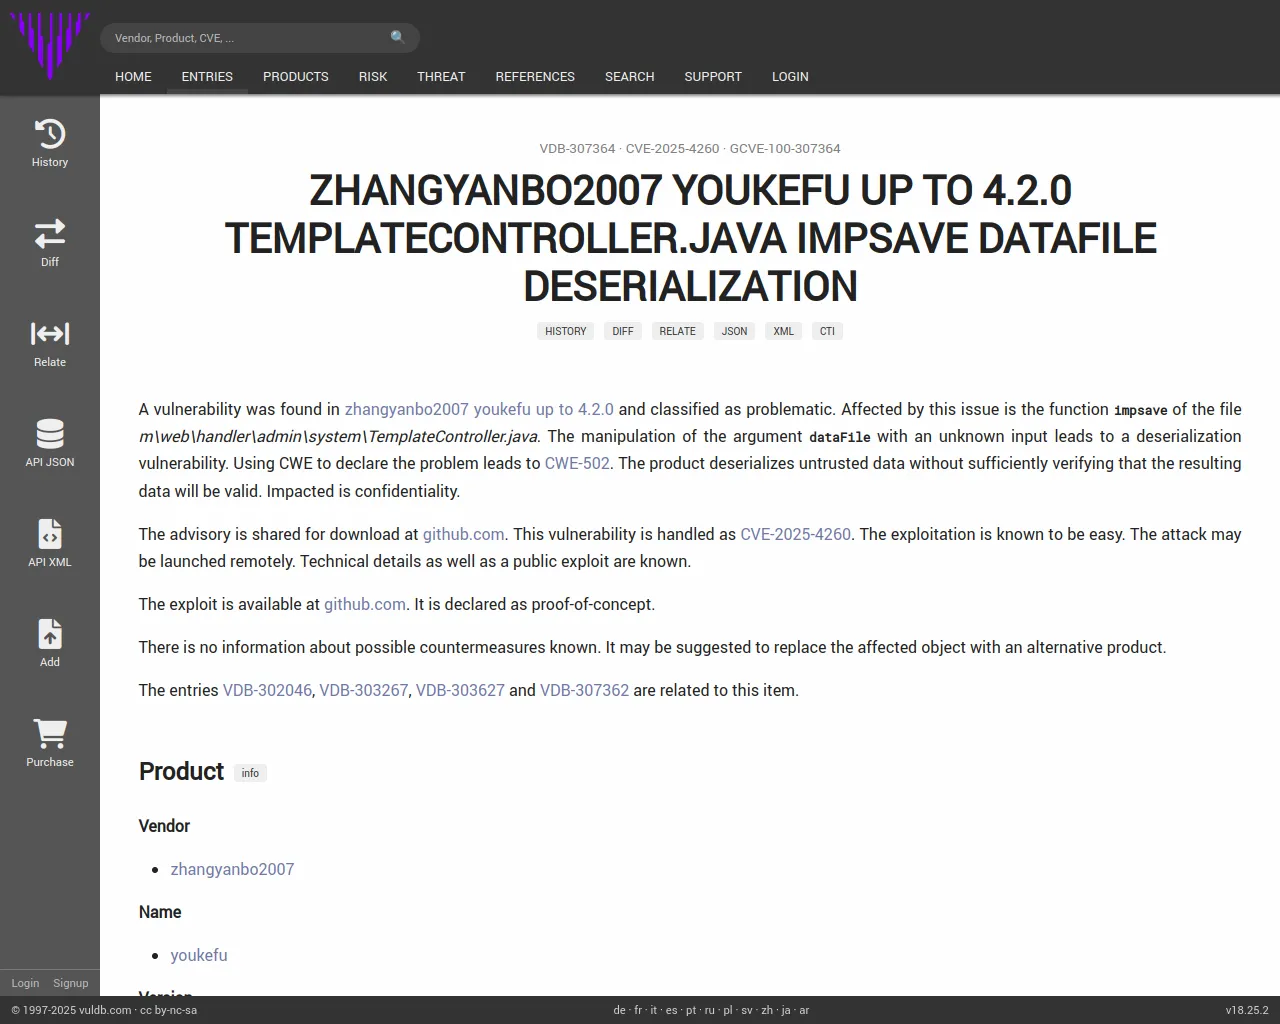Click the Login link in sidebar bottom
Viewport: 1280px width, 1024px height.
[x=25, y=983]
